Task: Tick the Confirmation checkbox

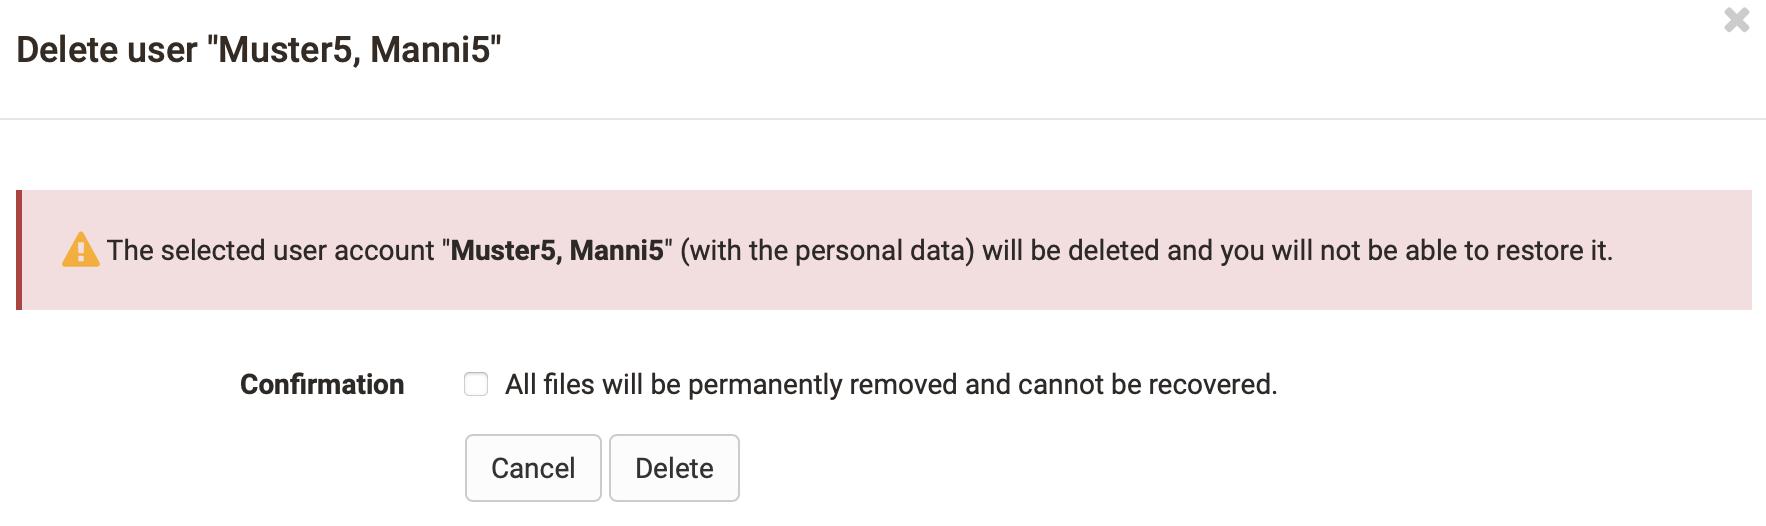Action: [476, 384]
